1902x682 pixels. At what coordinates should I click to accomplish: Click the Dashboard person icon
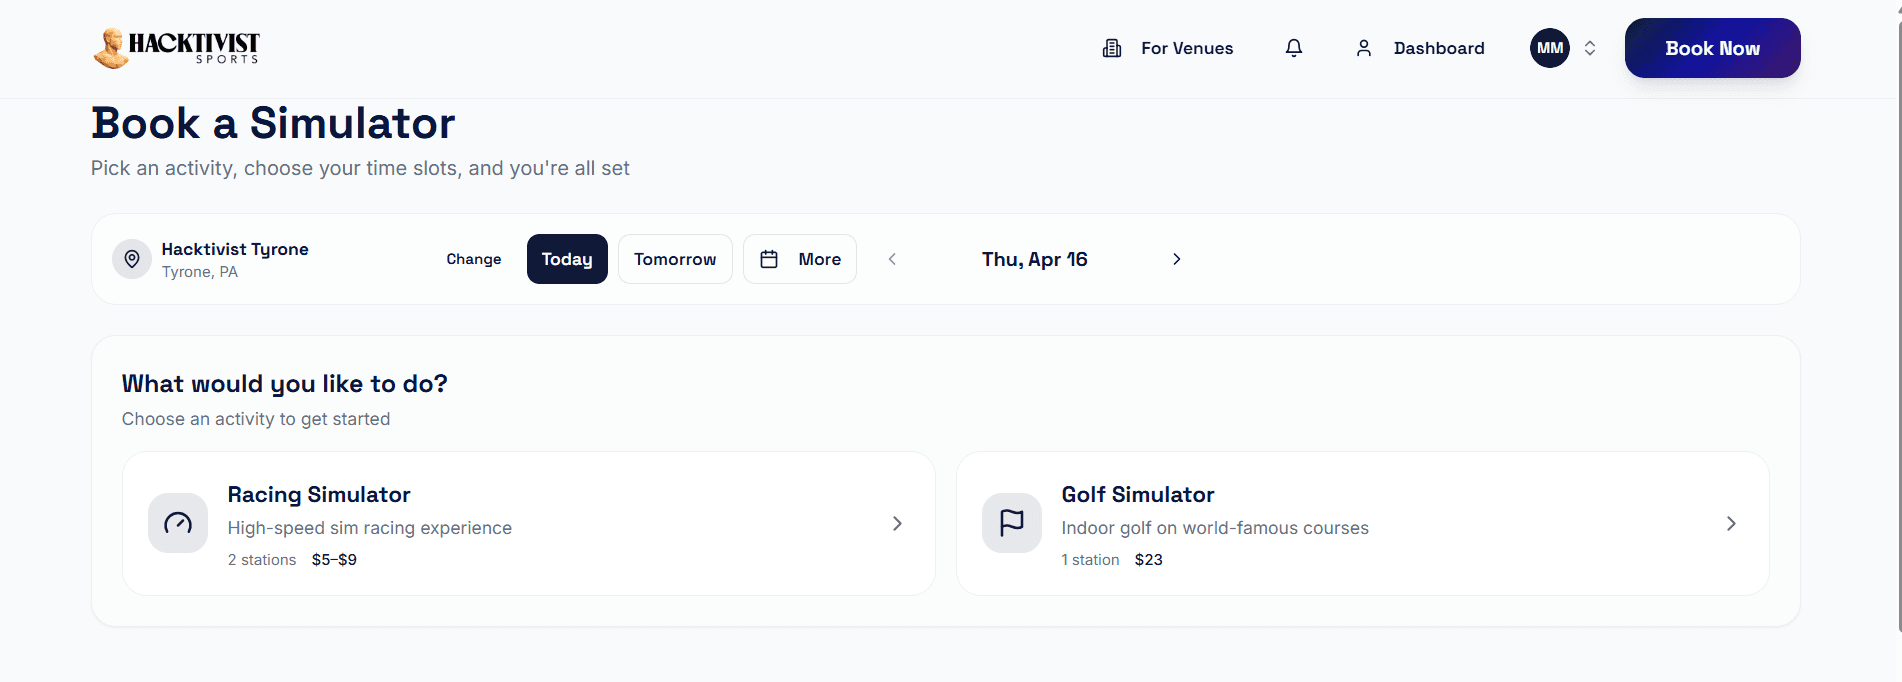1364,48
